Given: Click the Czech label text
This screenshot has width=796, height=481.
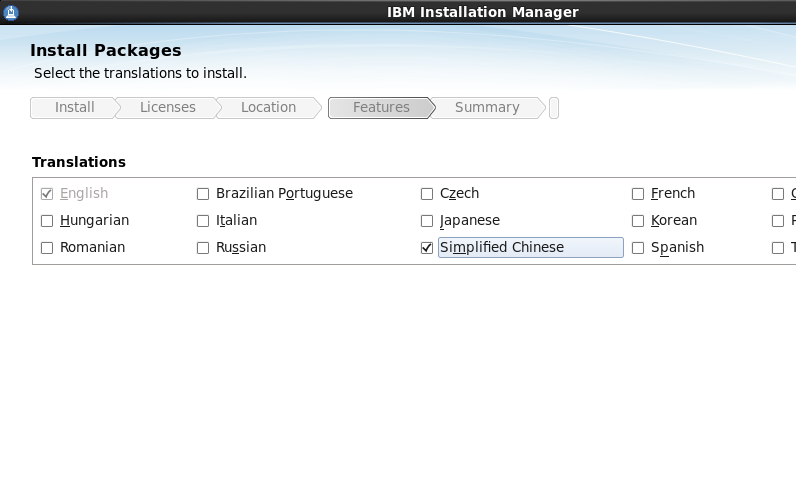Looking at the screenshot, I should coord(459,194).
